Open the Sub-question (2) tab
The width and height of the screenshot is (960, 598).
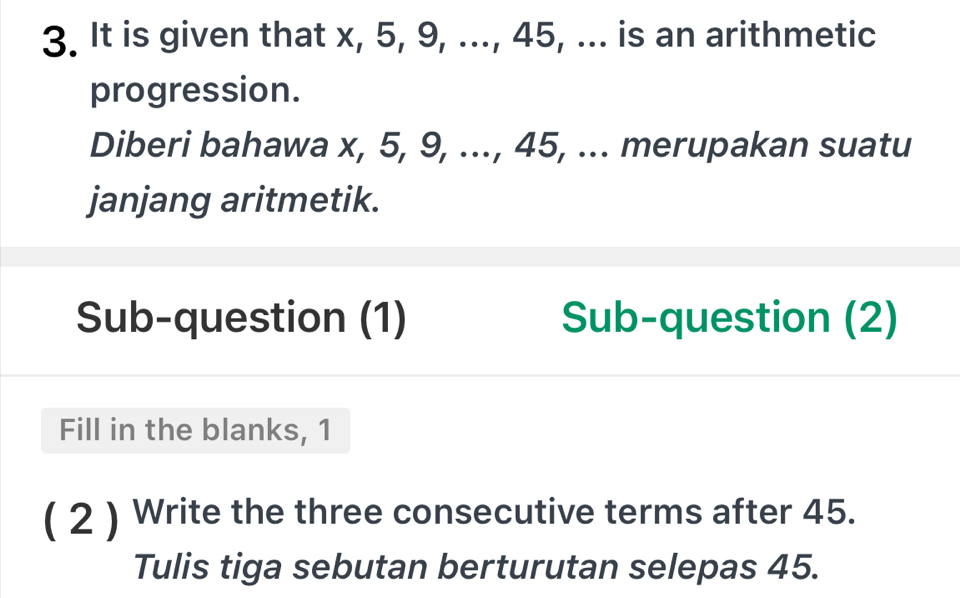[x=729, y=318]
